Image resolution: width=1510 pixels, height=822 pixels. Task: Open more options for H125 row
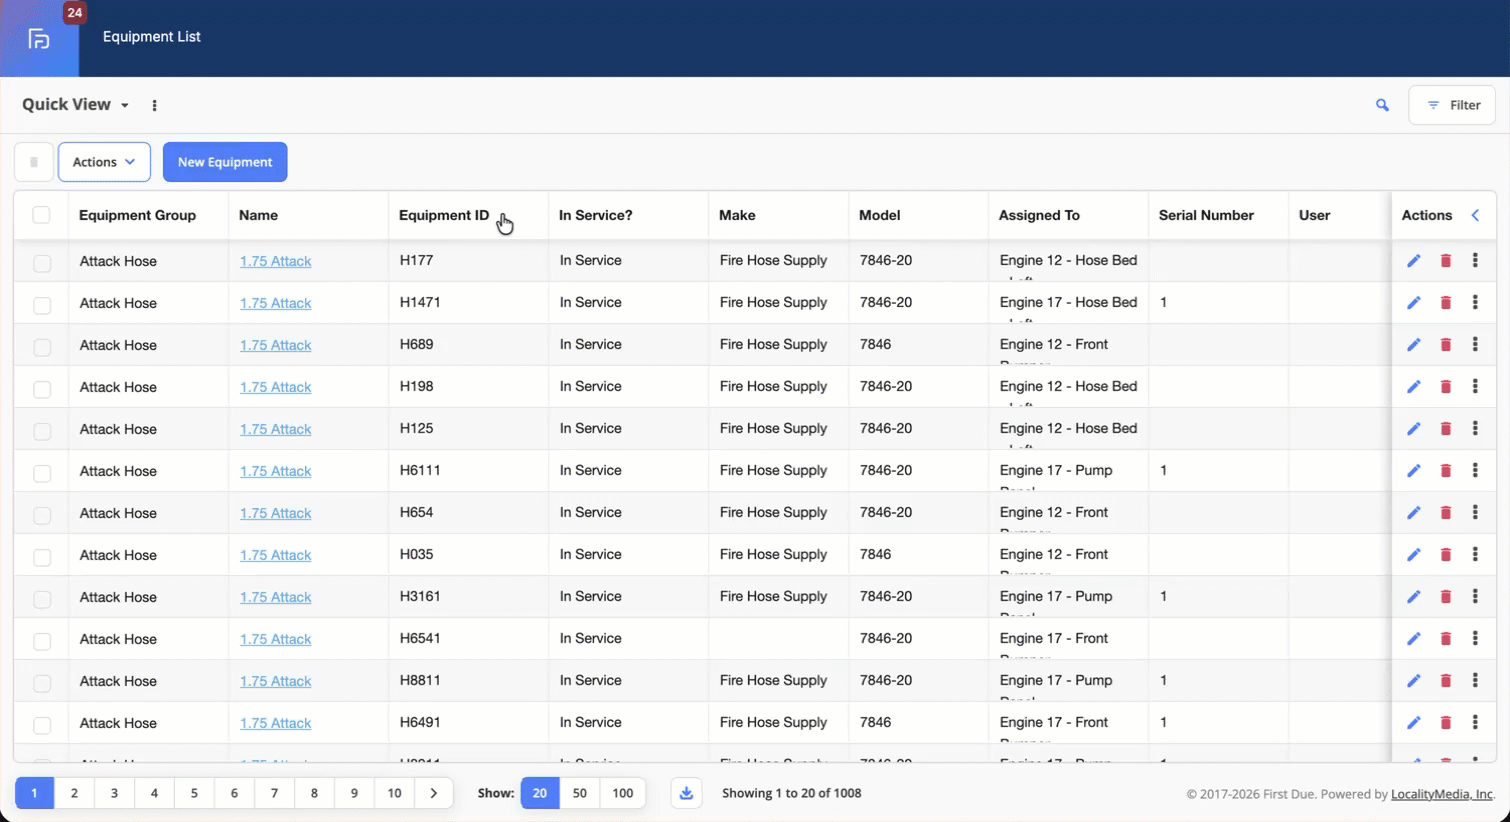(1475, 428)
